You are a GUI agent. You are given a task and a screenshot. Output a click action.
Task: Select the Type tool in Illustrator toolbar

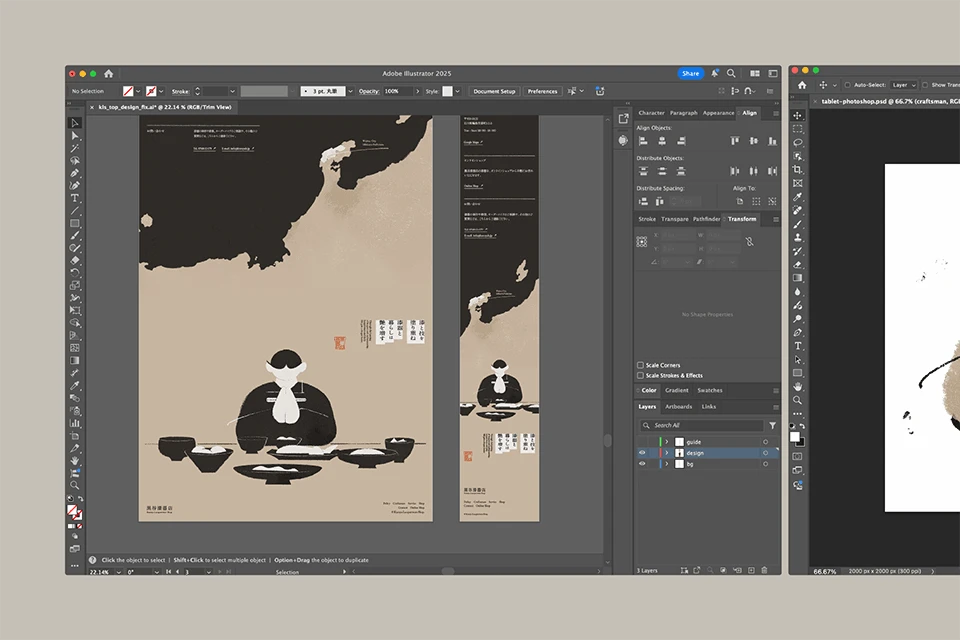pyautogui.click(x=75, y=198)
